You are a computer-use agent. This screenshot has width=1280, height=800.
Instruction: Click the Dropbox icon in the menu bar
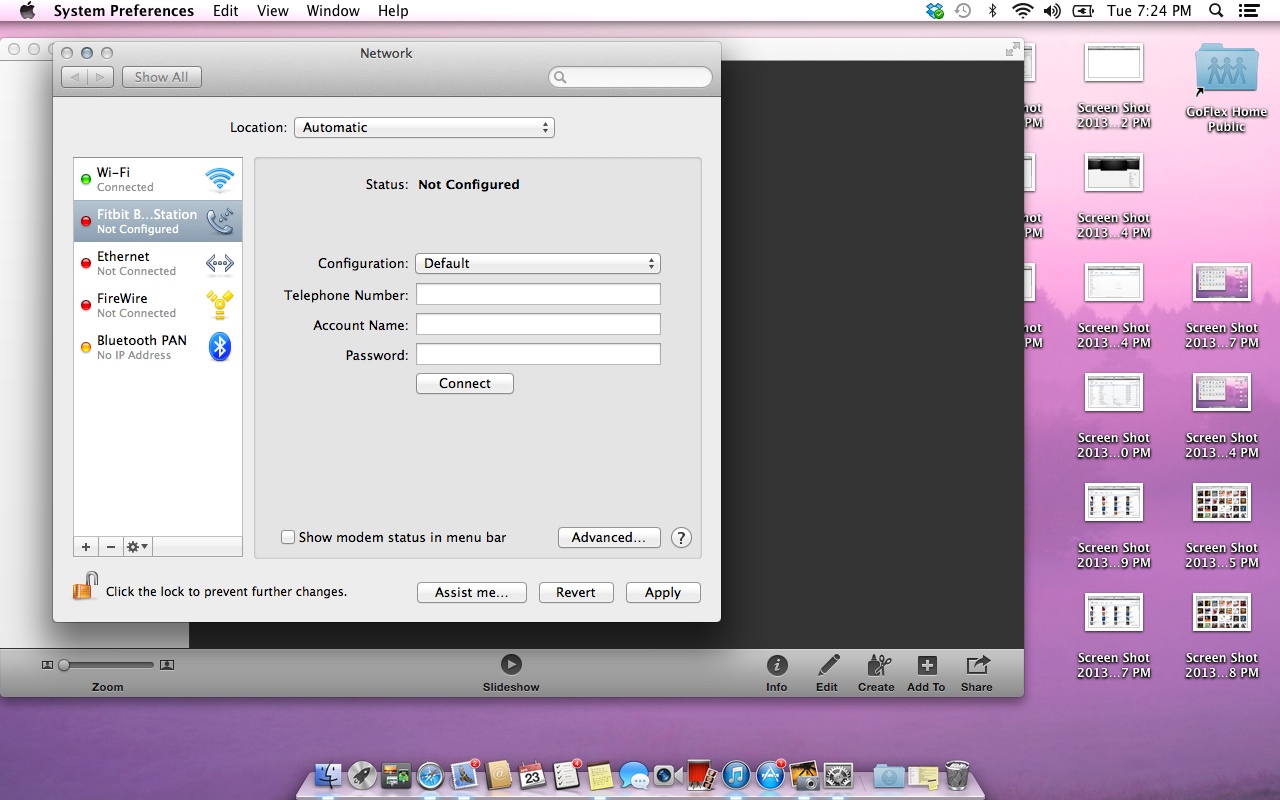(x=933, y=11)
